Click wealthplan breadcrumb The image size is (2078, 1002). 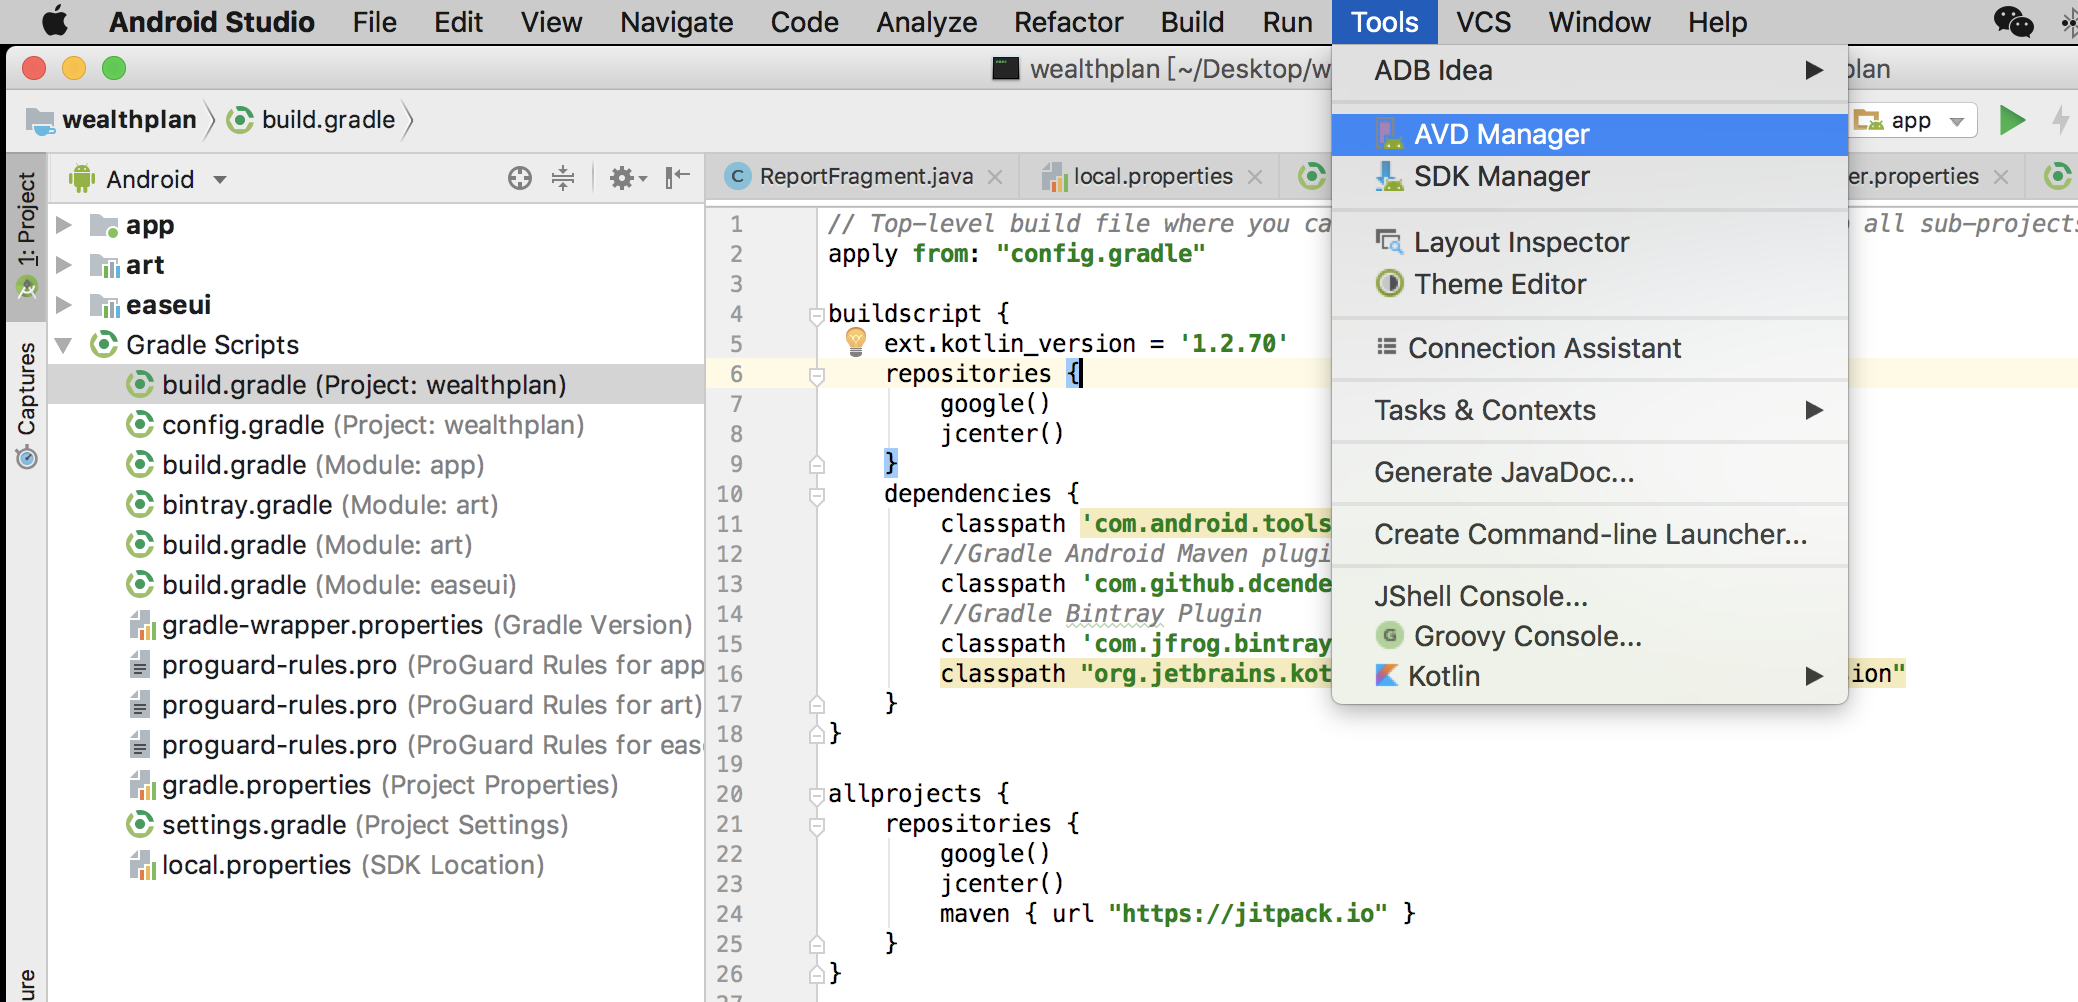(112, 120)
